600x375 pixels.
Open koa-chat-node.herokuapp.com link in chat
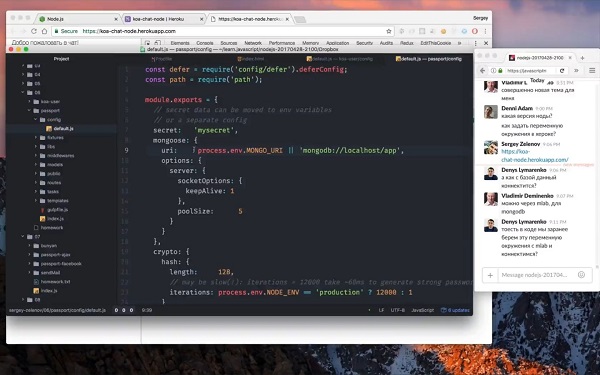click(535, 155)
